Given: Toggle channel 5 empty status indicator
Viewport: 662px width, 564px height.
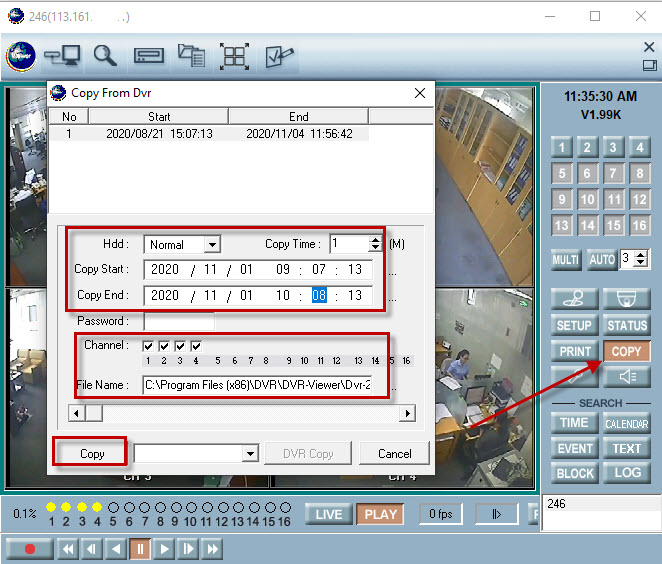Looking at the screenshot, I should 113,507.
